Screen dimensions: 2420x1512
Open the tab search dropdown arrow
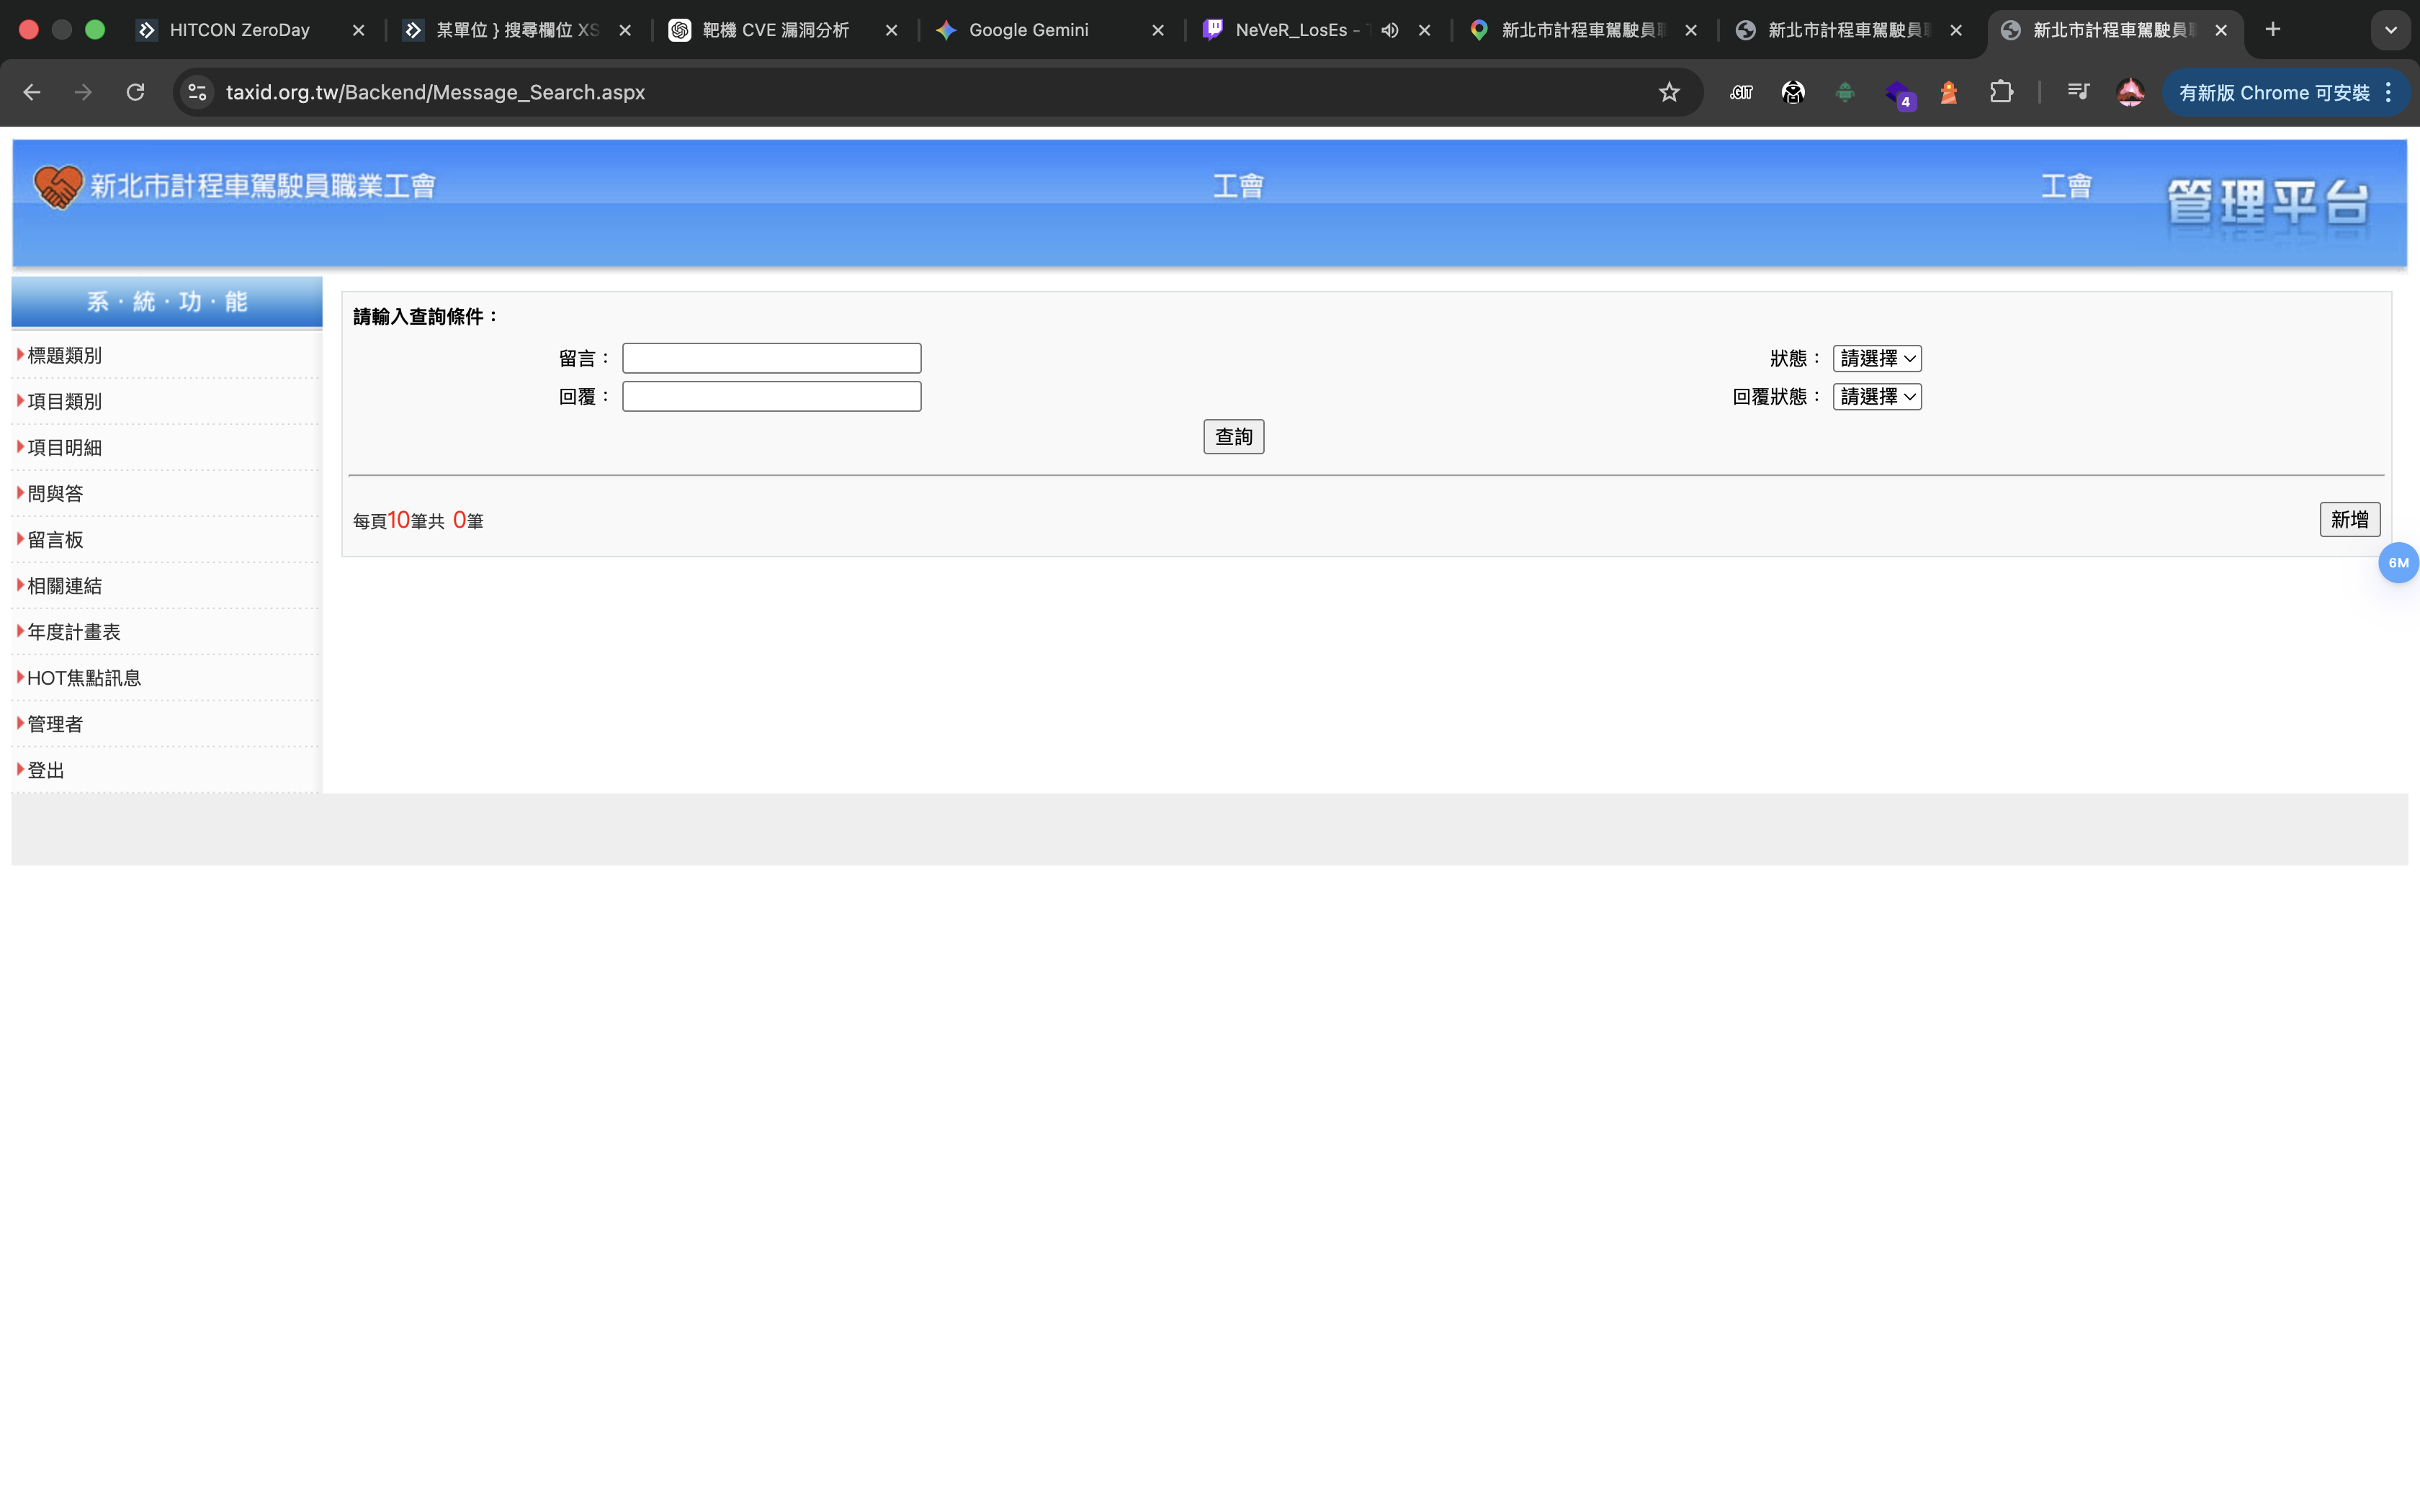point(2391,30)
